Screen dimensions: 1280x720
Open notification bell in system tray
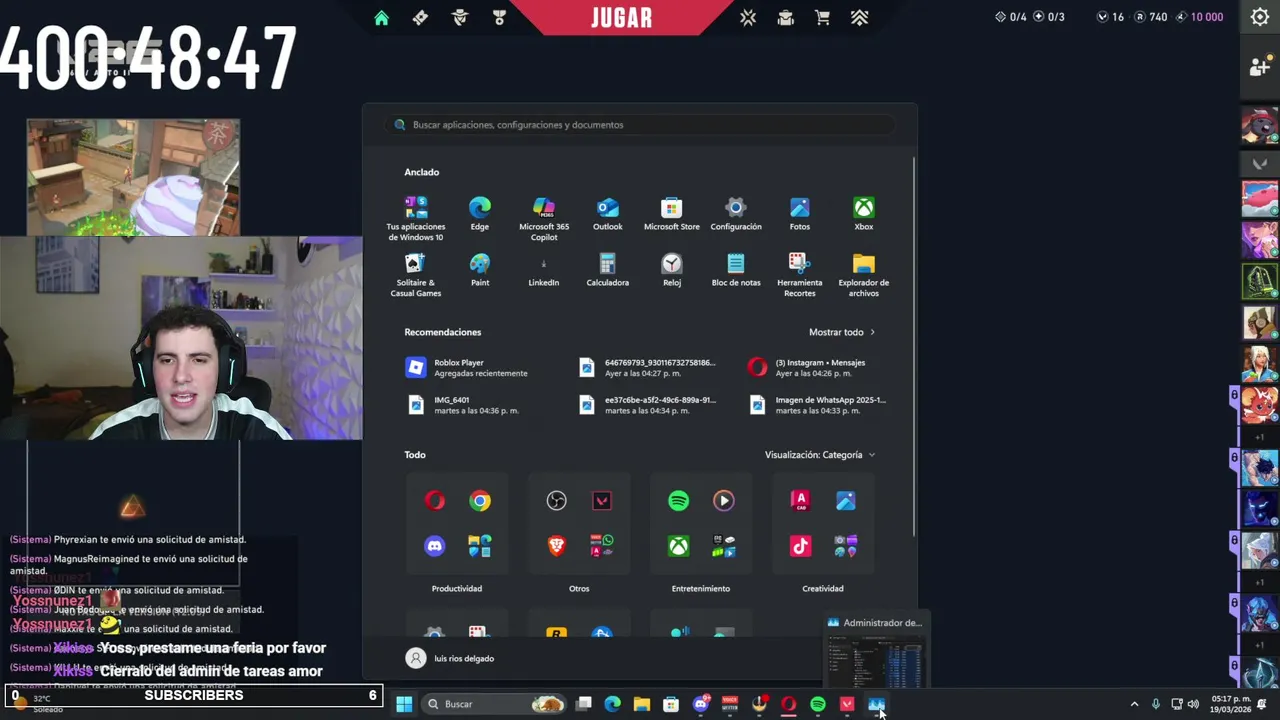click(x=1262, y=704)
